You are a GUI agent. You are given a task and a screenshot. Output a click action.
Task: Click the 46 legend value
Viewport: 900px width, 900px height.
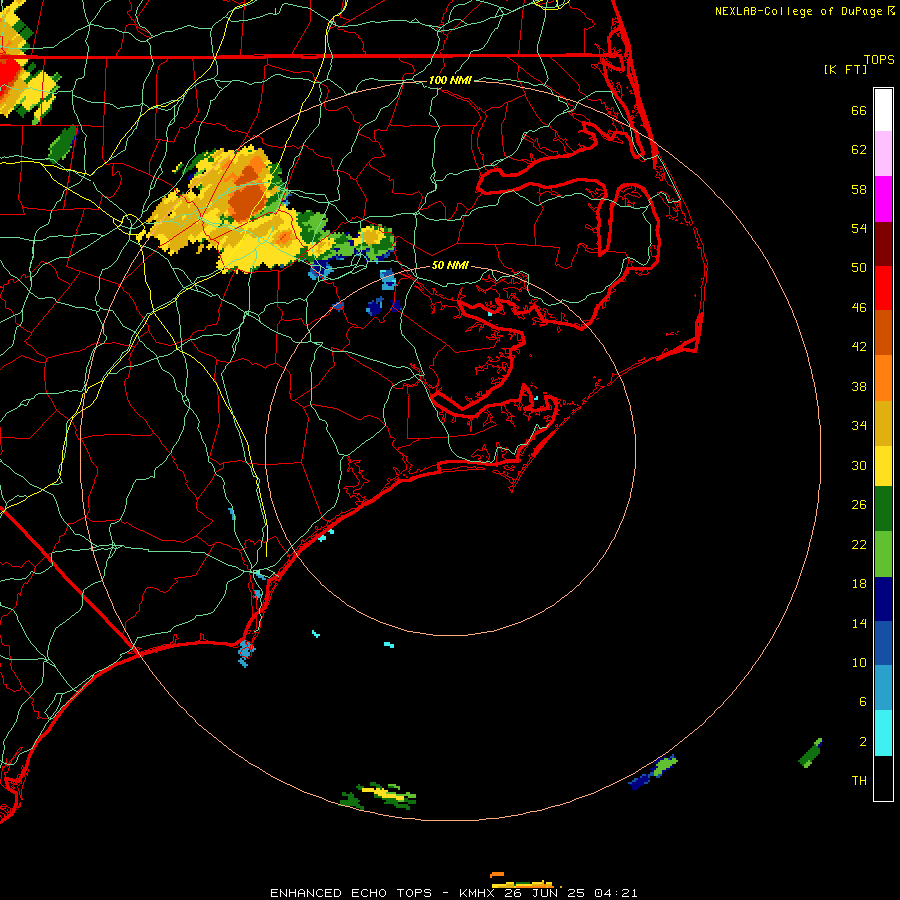(859, 308)
